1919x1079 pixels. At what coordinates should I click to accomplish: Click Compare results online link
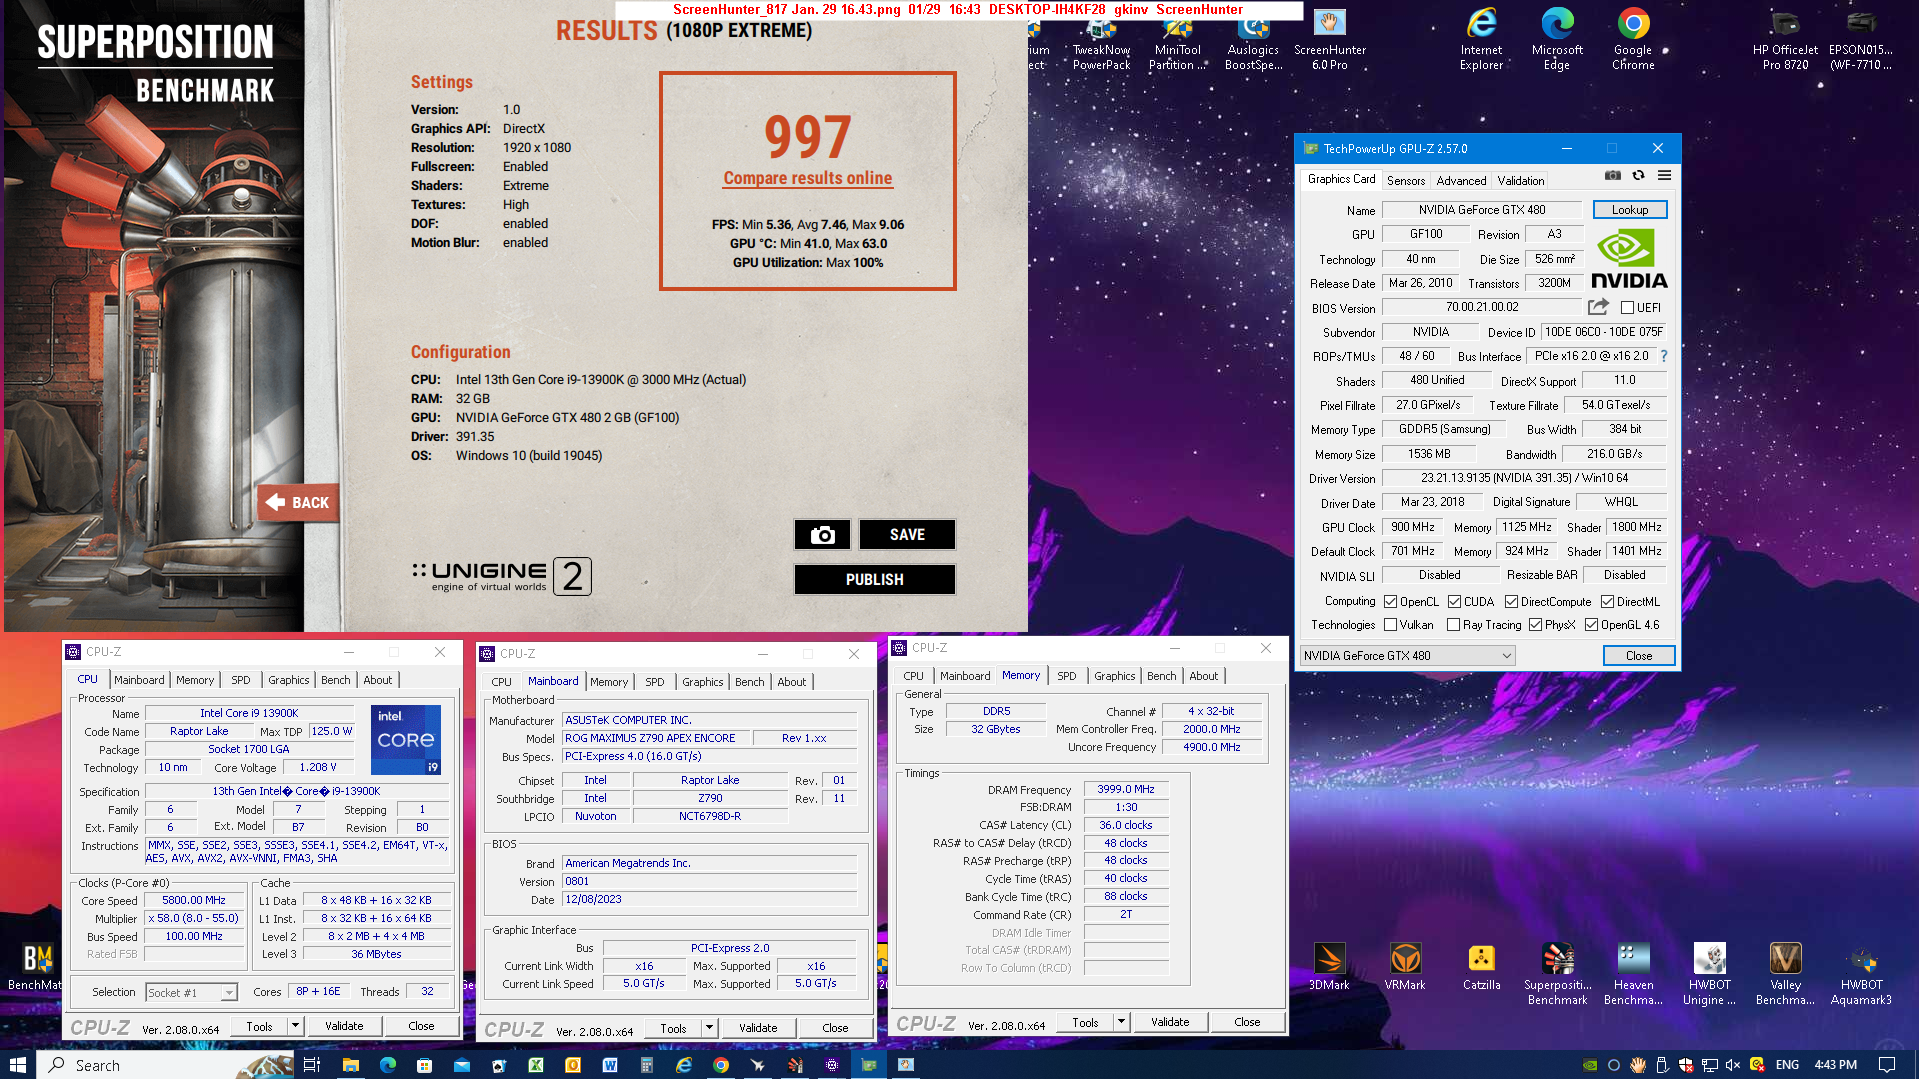coord(808,178)
